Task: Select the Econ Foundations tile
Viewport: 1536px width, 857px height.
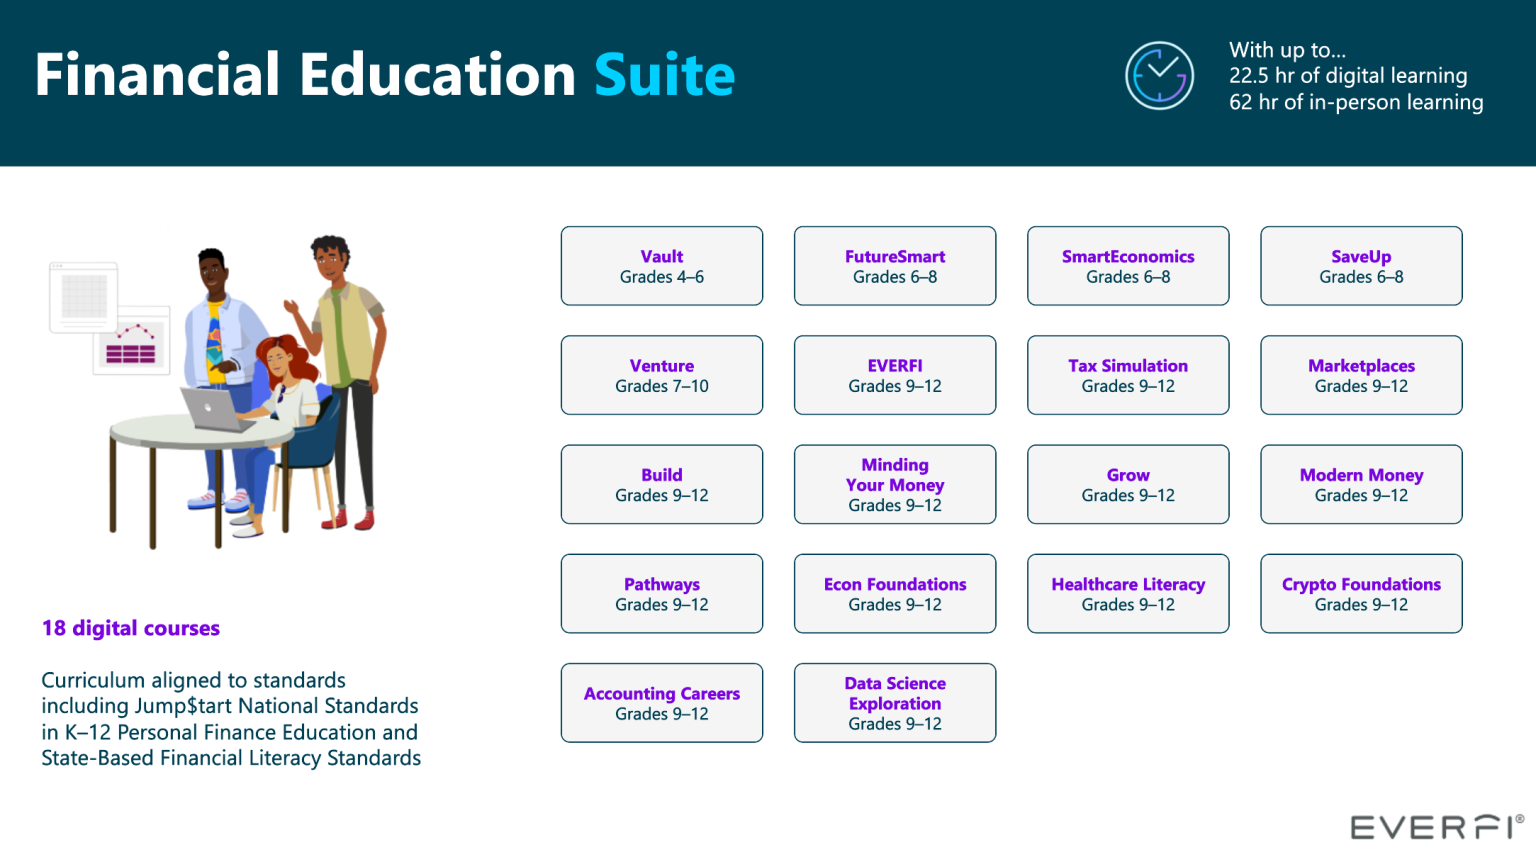Action: tap(894, 593)
